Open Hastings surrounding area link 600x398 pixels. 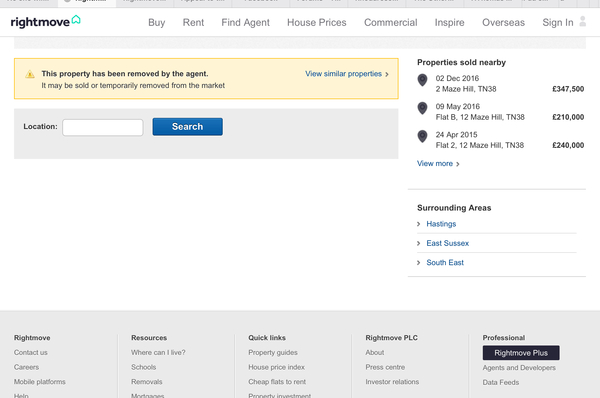(x=441, y=224)
